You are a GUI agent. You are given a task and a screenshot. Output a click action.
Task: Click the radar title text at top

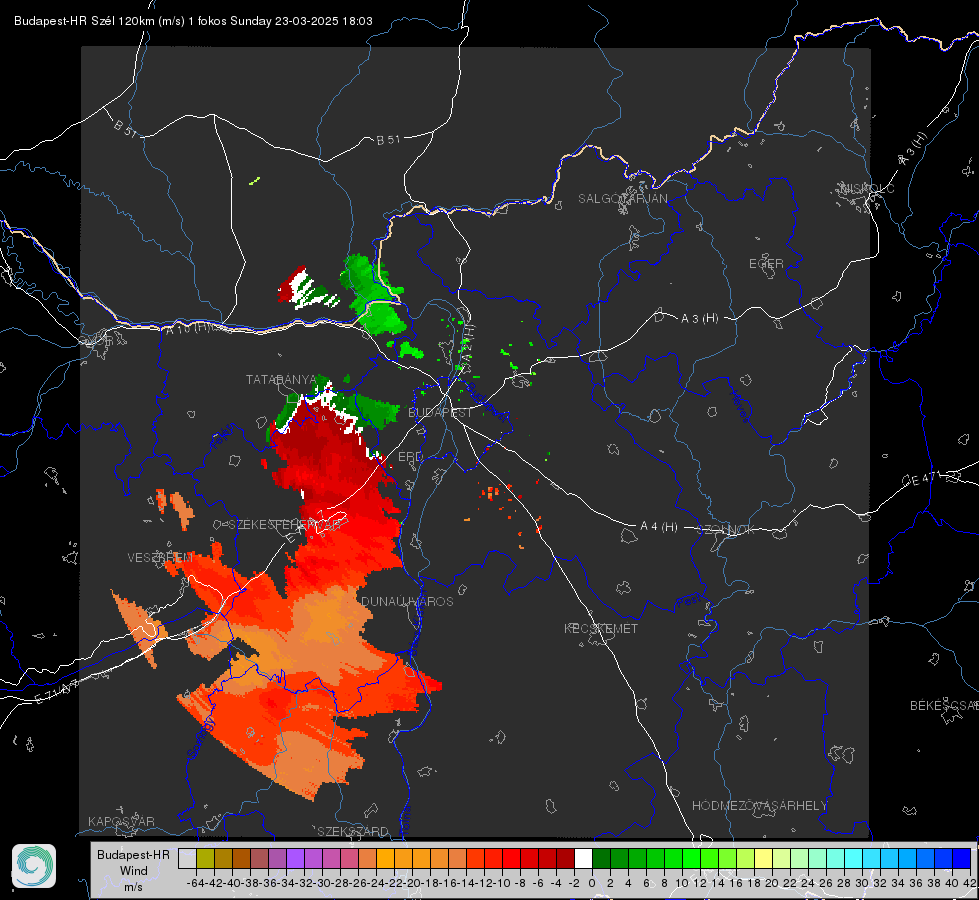(x=193, y=21)
